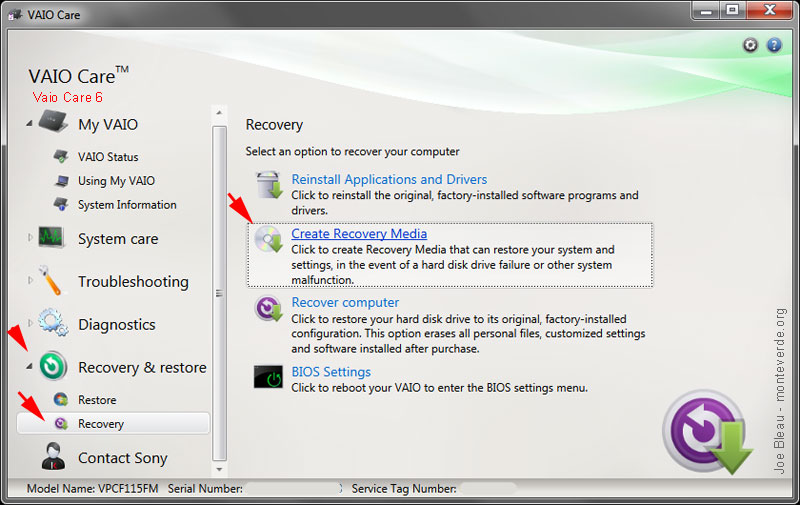Click sidebar scrollbar up arrow
This screenshot has height=505, width=800.
[219, 113]
